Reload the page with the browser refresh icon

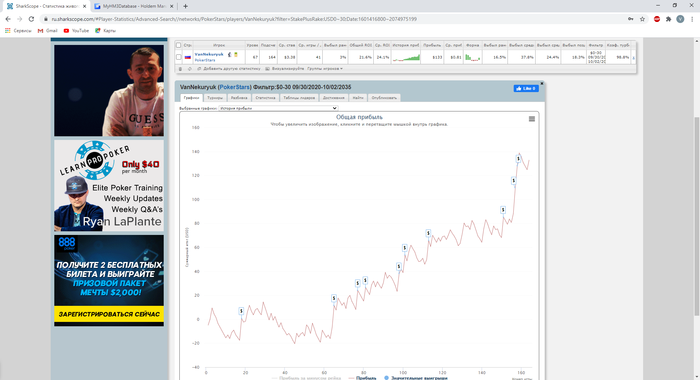[x=31, y=19]
